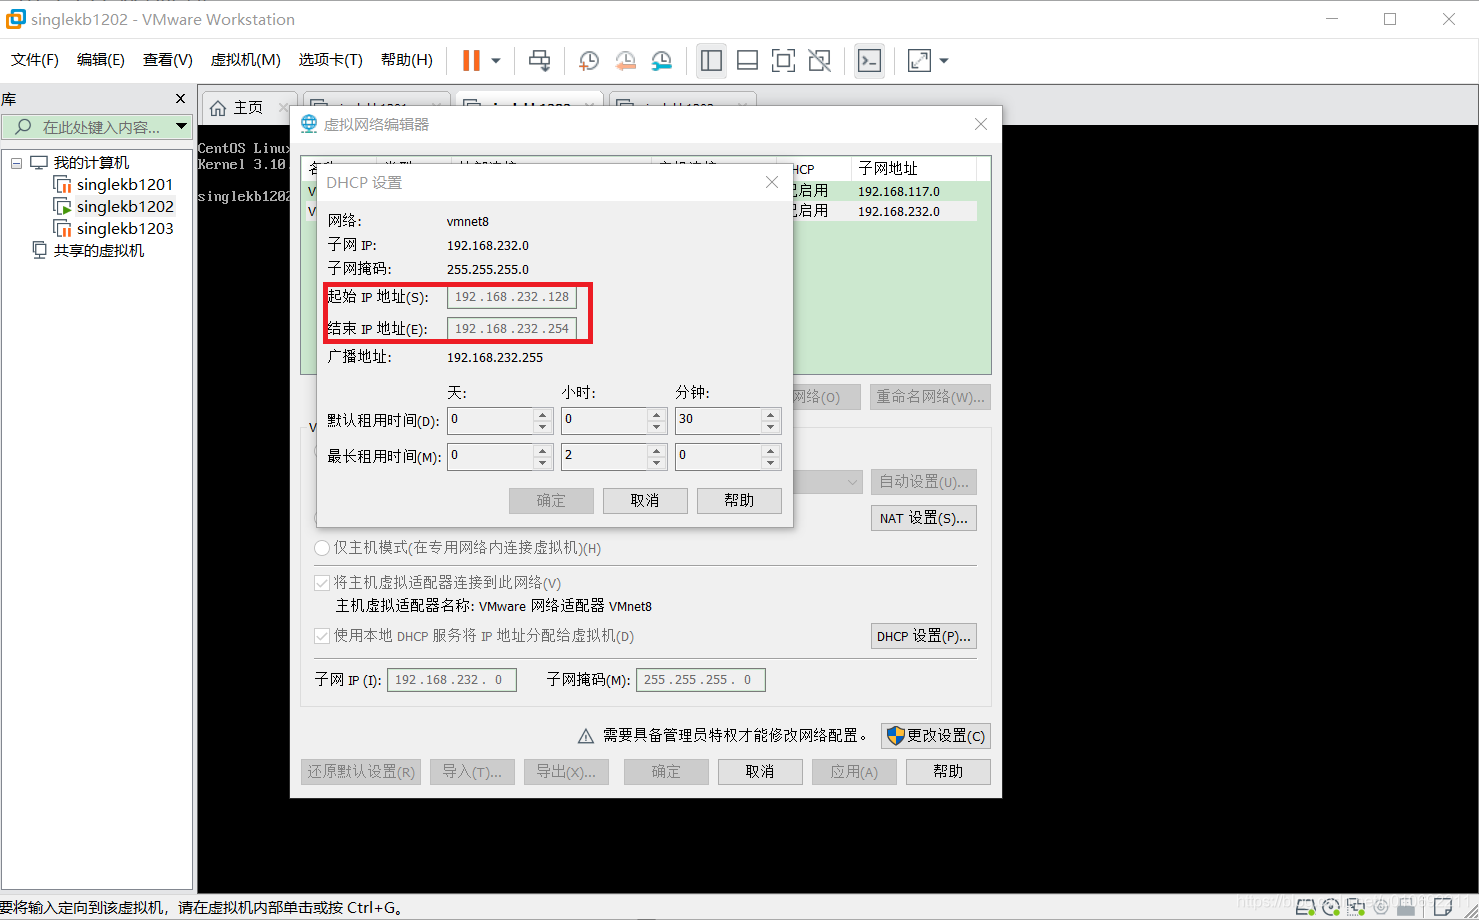
Task: Toggle 使用本地 DHCP 服务 checkbox
Action: pyautogui.click(x=322, y=636)
